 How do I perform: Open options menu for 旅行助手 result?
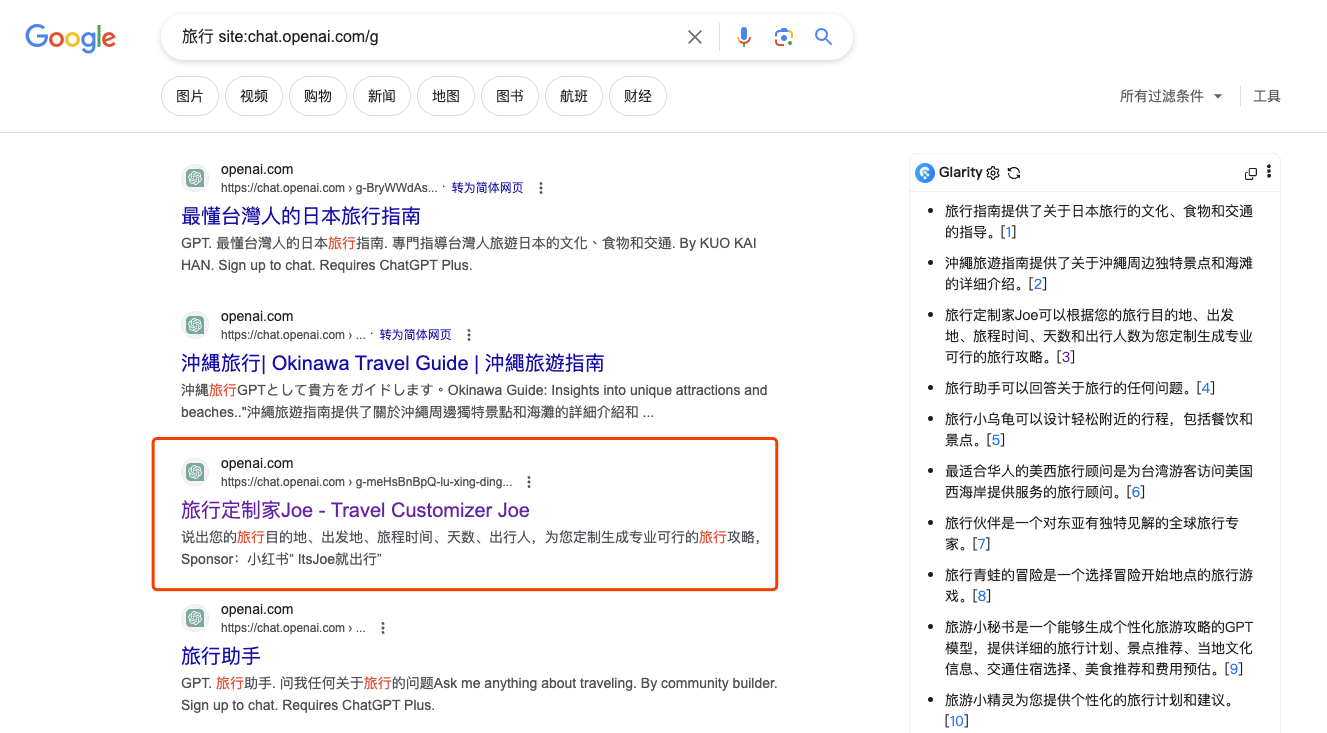[x=383, y=628]
